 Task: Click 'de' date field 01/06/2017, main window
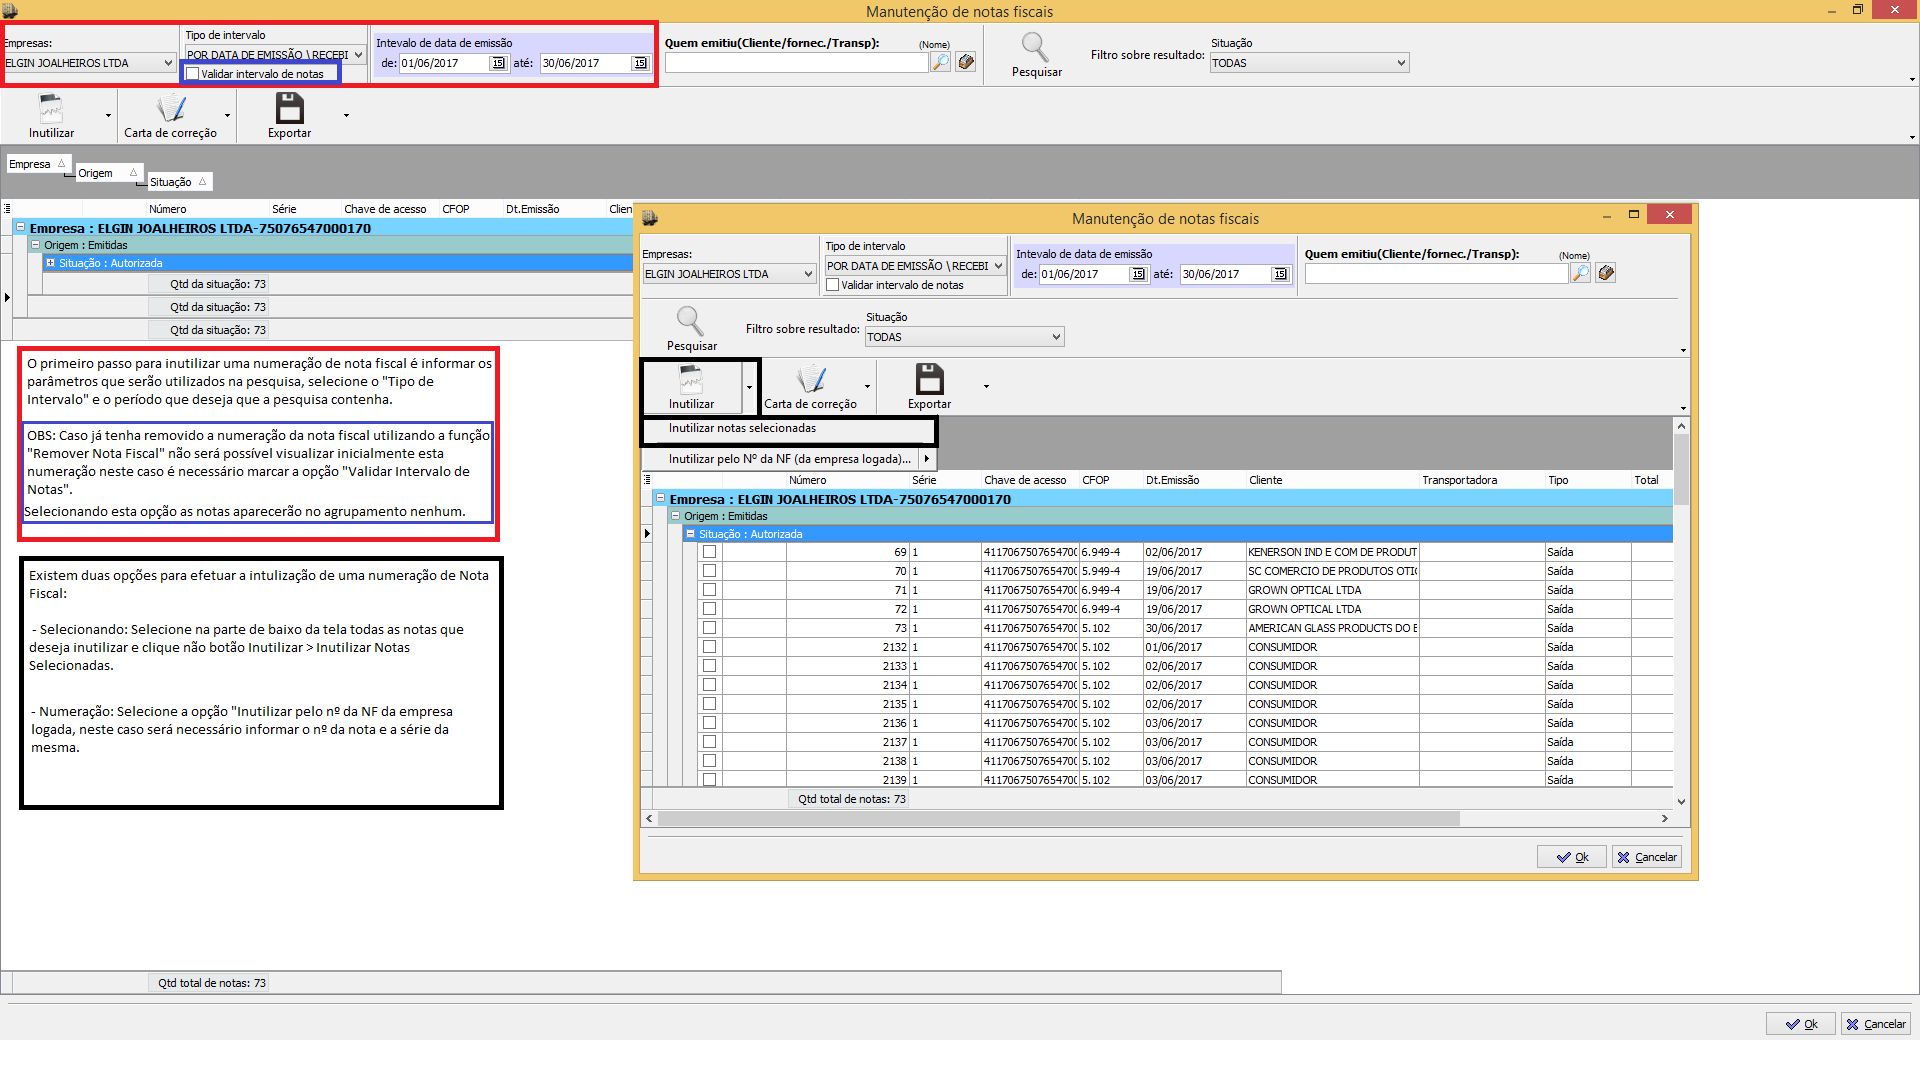click(444, 63)
